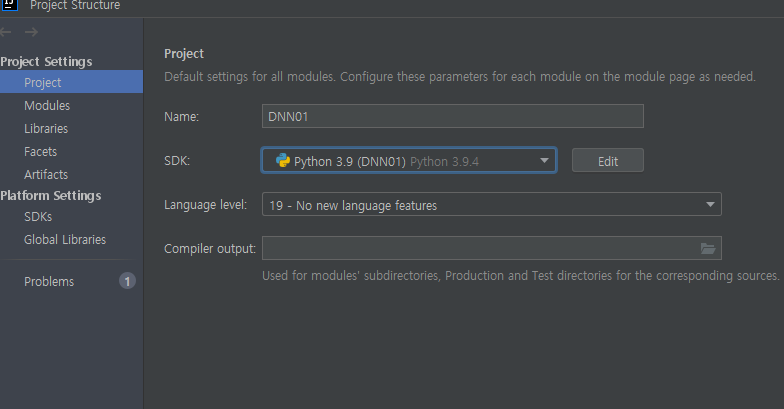784x409 pixels.
Task: Click the Python logo in SDK selector
Action: 283,160
